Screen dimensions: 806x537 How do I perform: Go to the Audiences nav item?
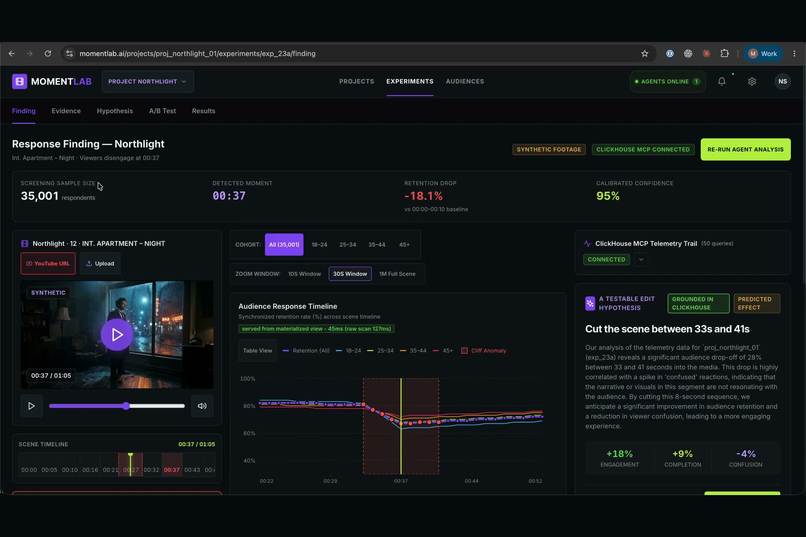click(x=465, y=81)
